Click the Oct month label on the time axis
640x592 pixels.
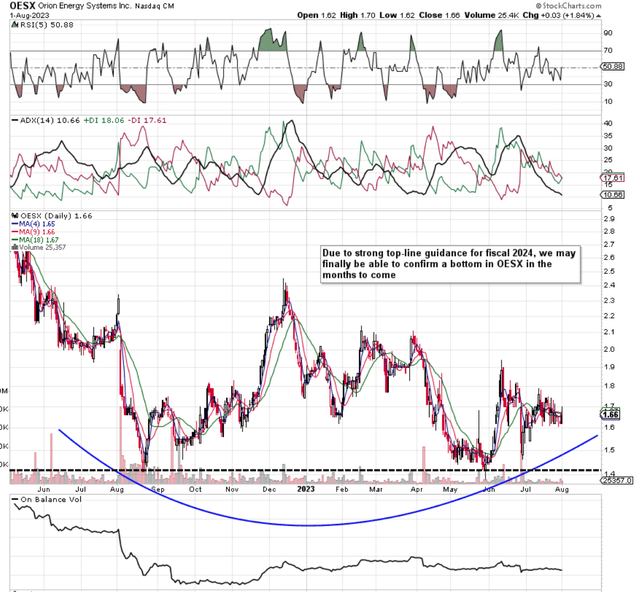coord(195,489)
